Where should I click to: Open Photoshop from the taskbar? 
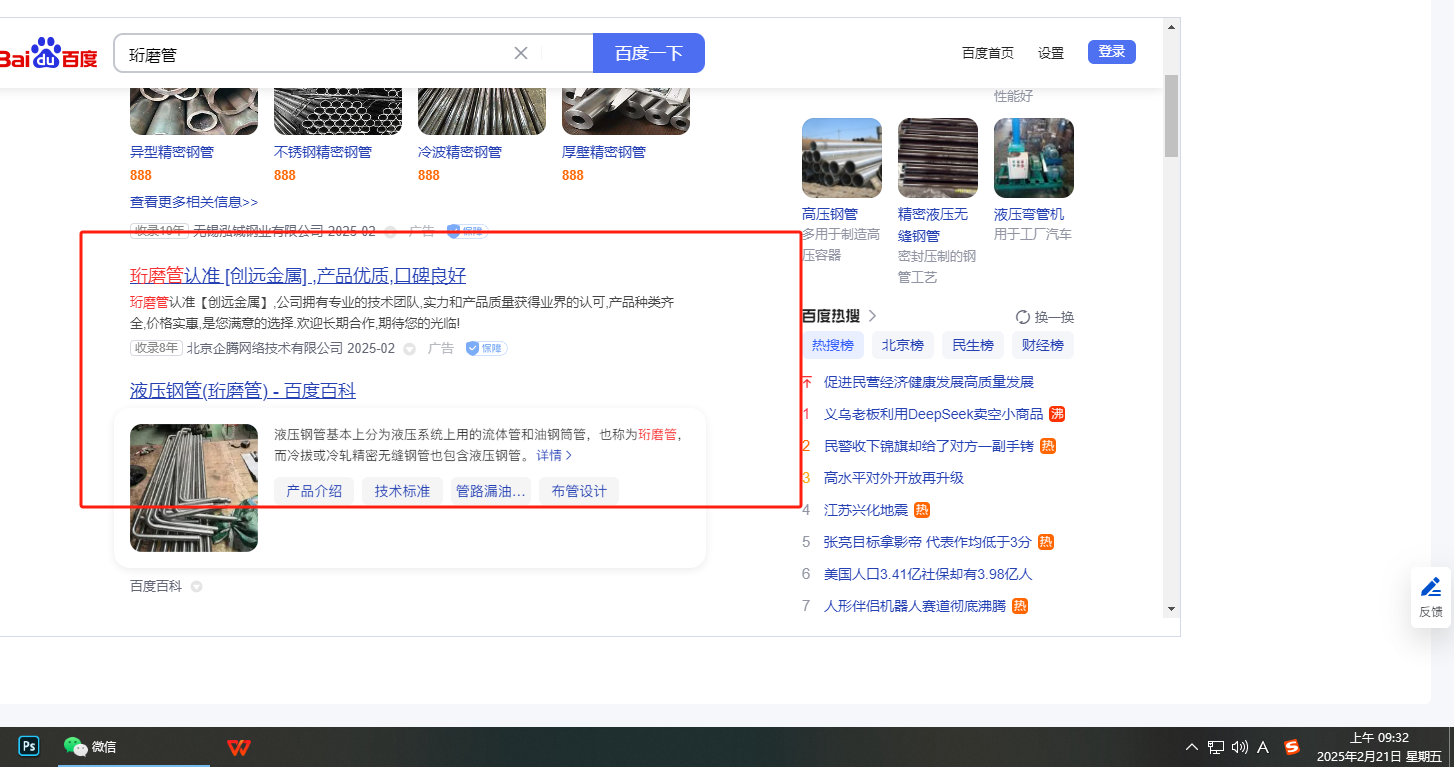click(x=29, y=746)
